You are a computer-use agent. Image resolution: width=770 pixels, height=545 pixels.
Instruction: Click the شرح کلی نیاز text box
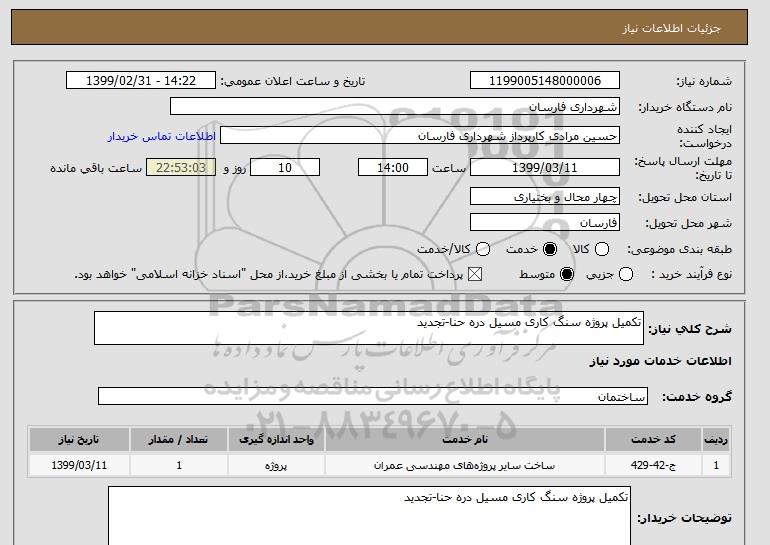point(369,328)
